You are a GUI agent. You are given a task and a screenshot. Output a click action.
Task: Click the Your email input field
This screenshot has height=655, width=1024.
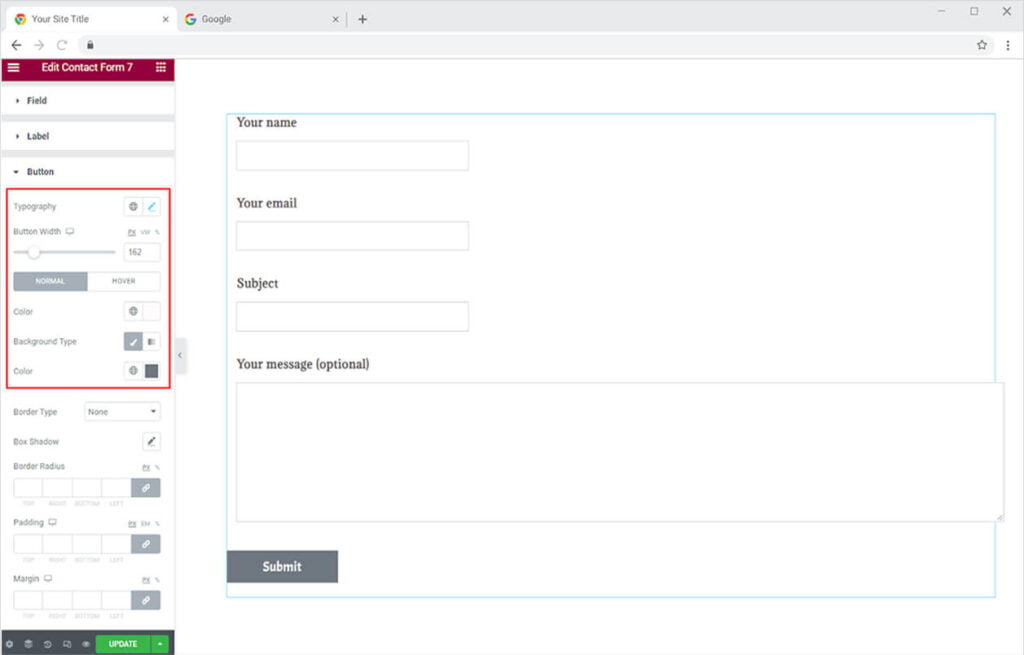click(352, 236)
